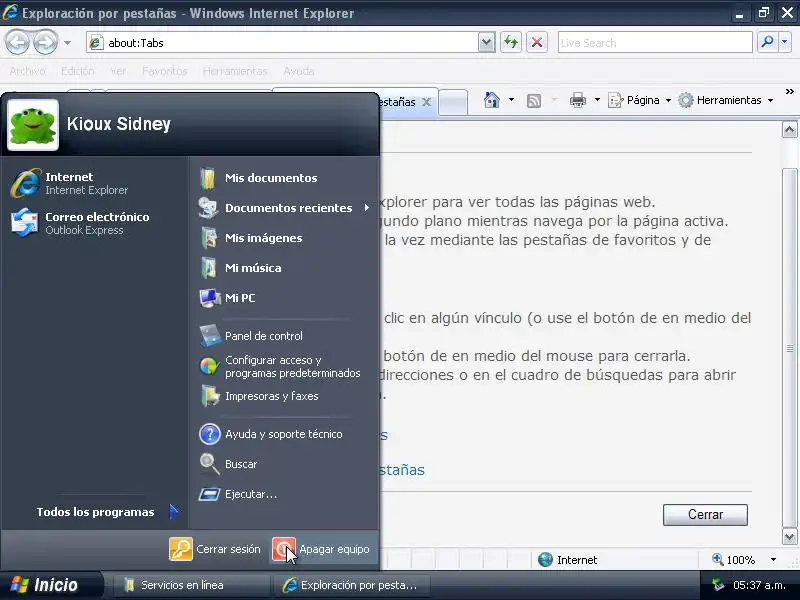Open the Ayuda menu
Image resolution: width=800 pixels, height=600 pixels.
click(299, 71)
